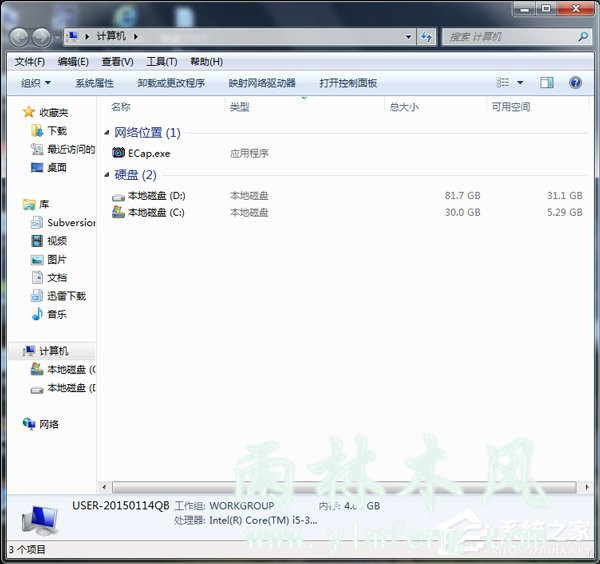This screenshot has width=600, height=564.
Task: Select 本地磁盘 (C:) in the file list
Action: (148, 212)
